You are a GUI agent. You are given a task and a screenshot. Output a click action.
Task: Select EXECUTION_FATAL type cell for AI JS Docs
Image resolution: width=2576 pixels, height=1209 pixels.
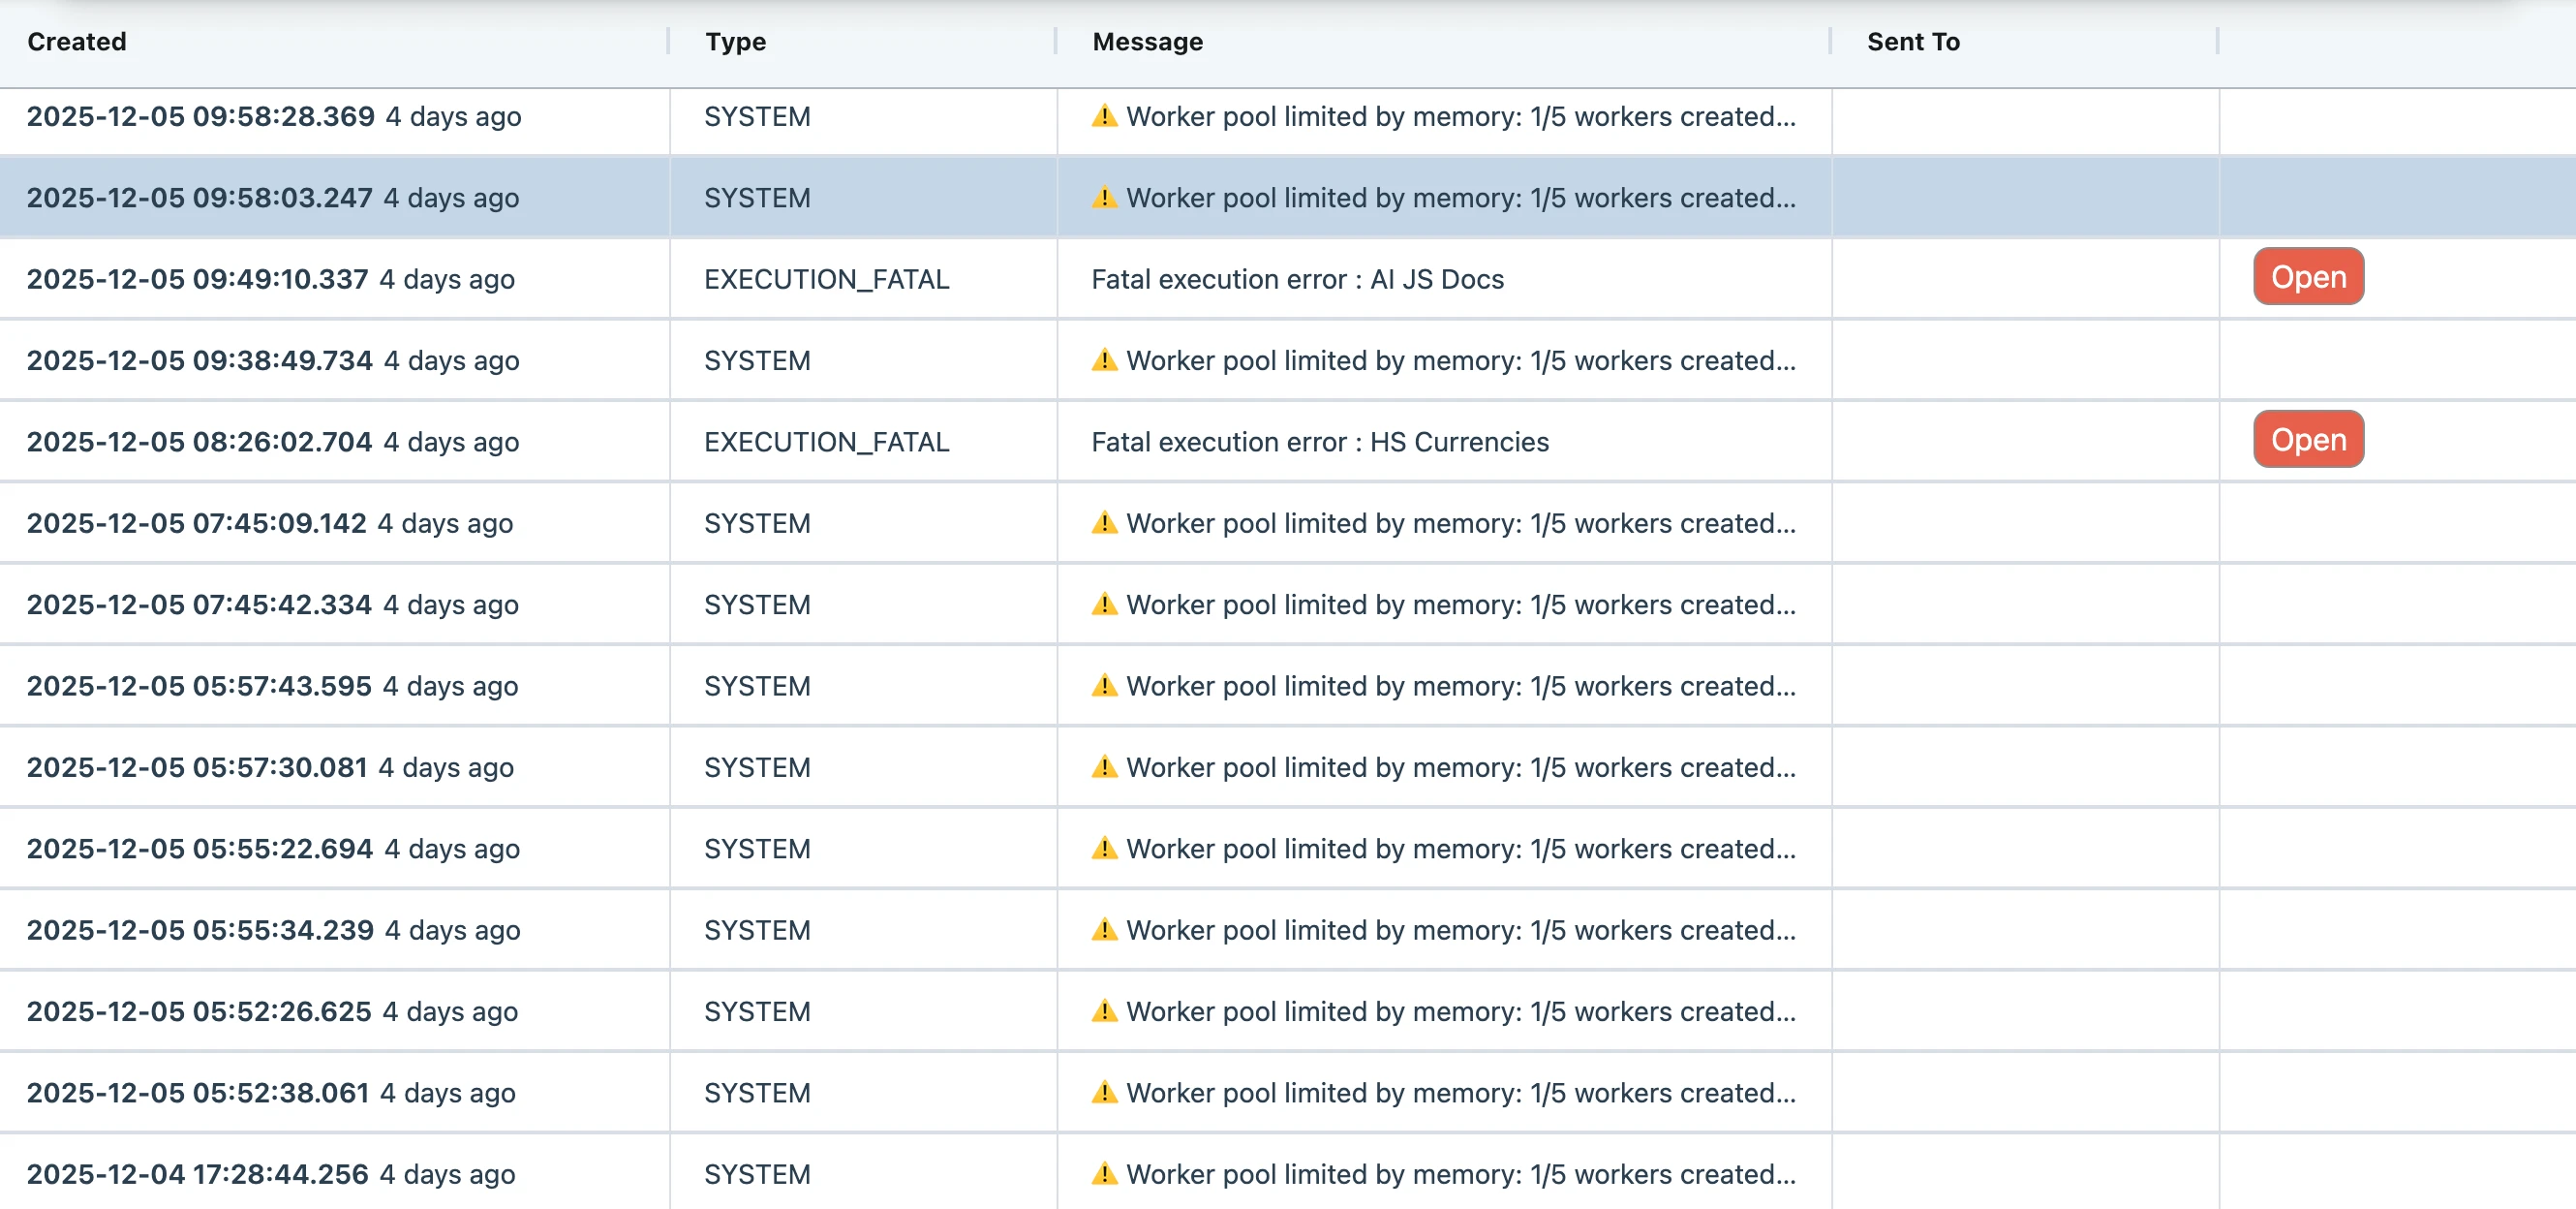[x=826, y=279]
